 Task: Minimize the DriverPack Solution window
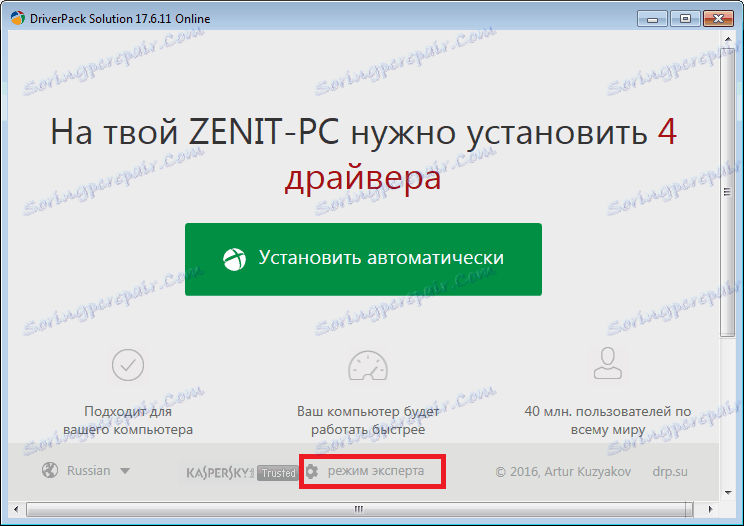(x=652, y=19)
